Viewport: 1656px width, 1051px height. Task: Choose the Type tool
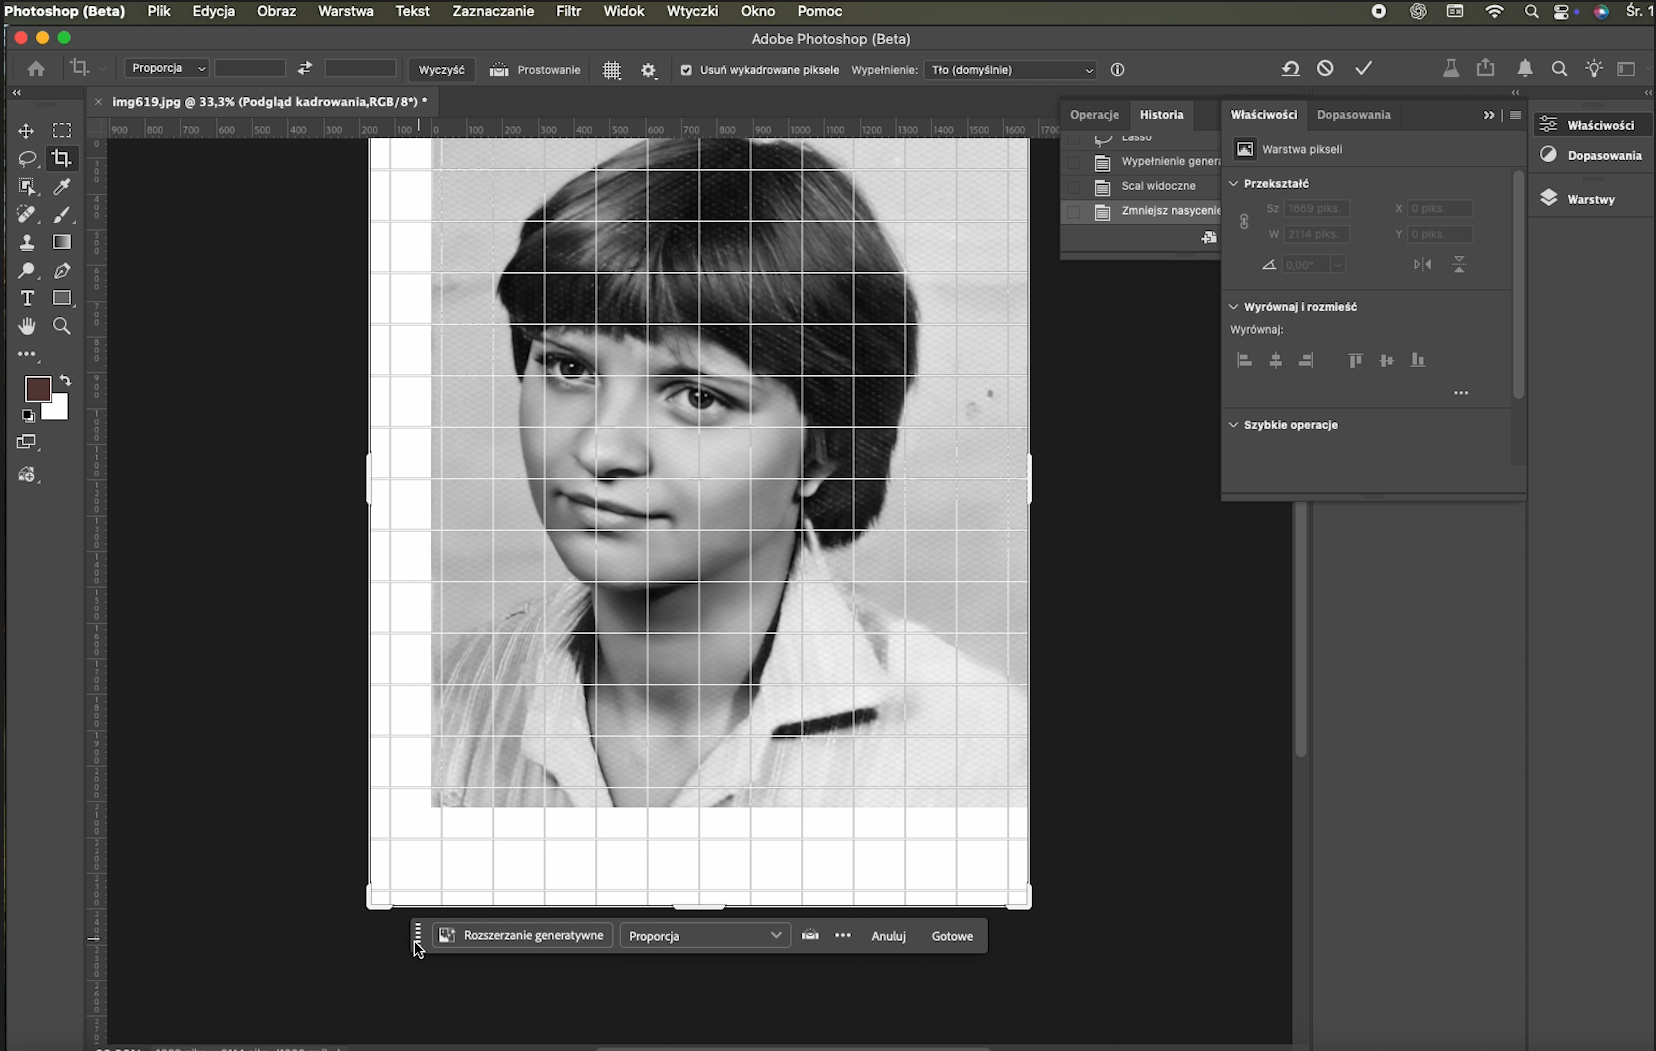point(27,298)
